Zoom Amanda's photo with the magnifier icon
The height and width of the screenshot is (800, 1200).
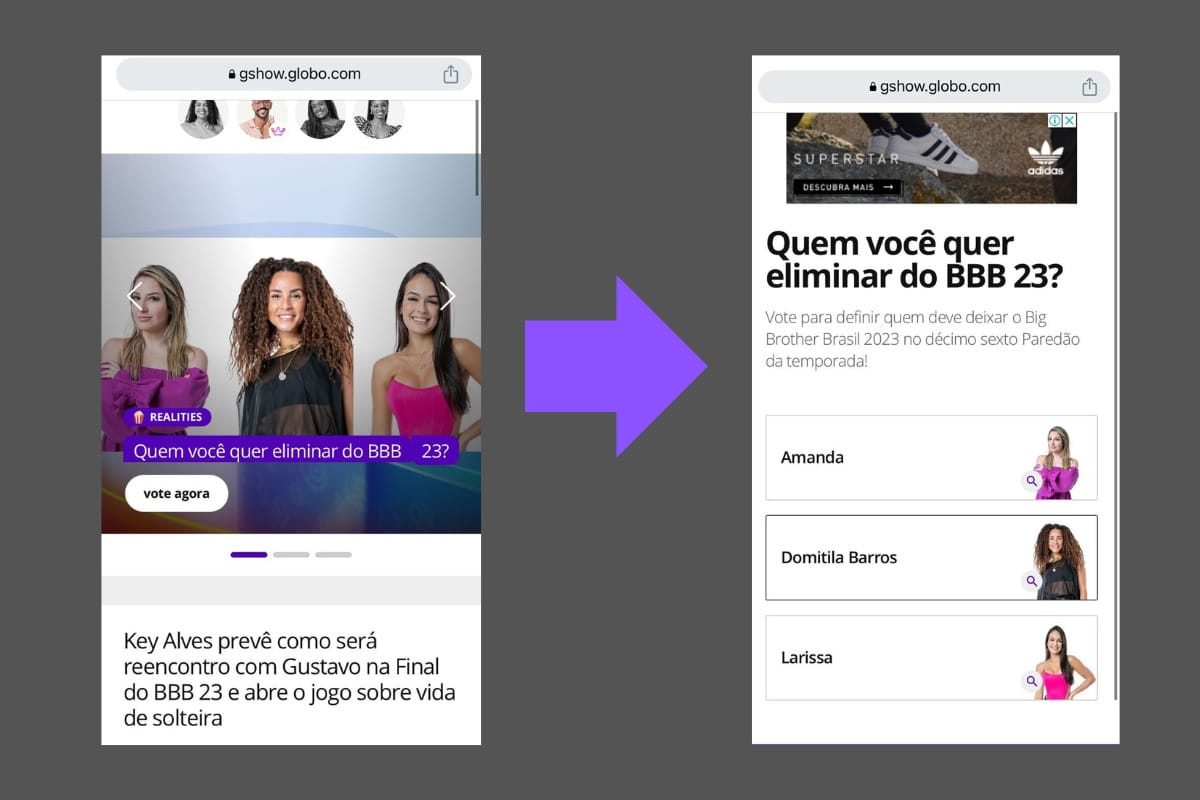pyautogui.click(x=1031, y=481)
